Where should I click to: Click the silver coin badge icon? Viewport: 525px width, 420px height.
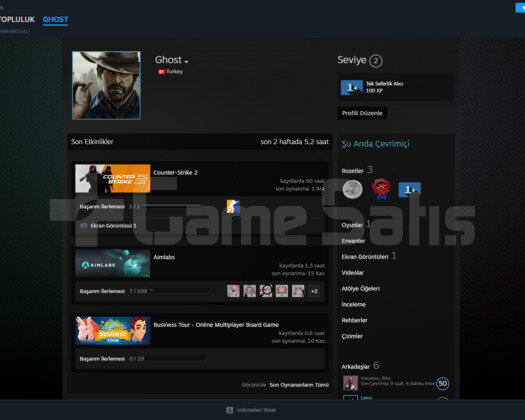352,190
